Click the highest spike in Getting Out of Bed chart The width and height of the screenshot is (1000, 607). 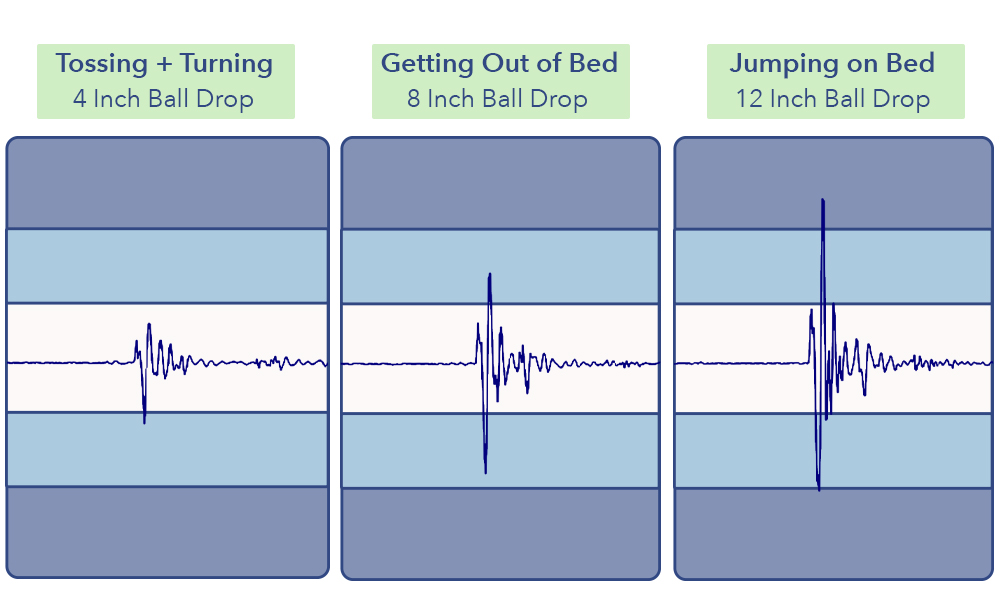click(489, 276)
